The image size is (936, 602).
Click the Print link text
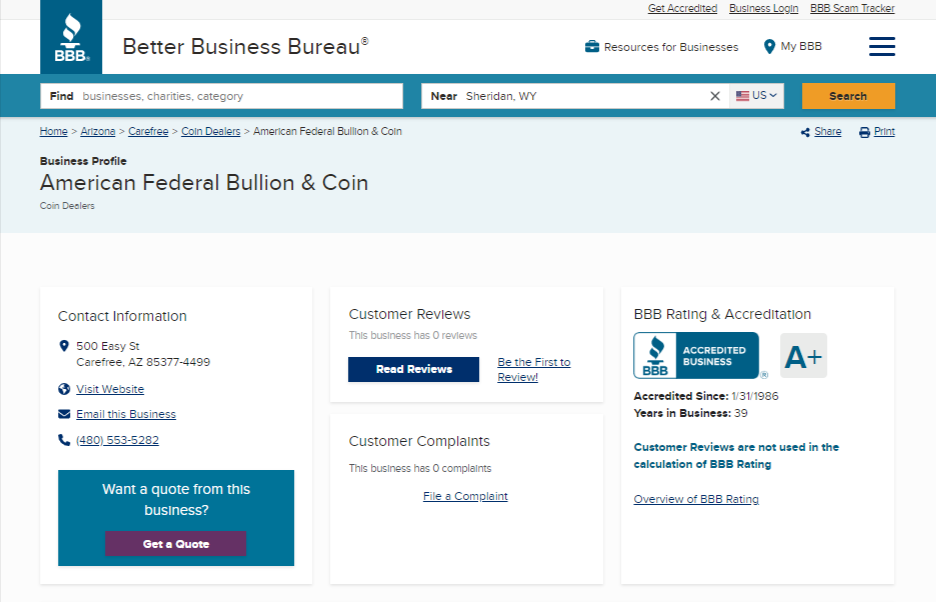[x=884, y=131]
